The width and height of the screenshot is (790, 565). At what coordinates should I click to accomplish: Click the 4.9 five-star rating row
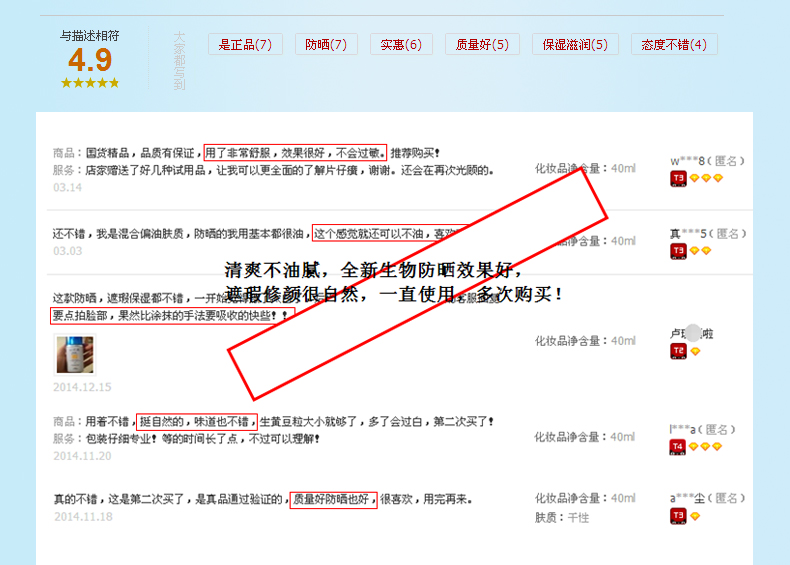click(90, 83)
